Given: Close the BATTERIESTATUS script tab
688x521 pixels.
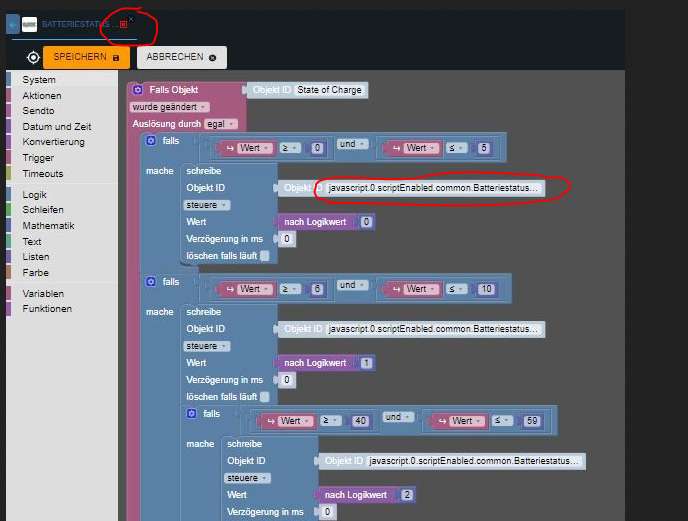Looking at the screenshot, I should click(x=131, y=19).
